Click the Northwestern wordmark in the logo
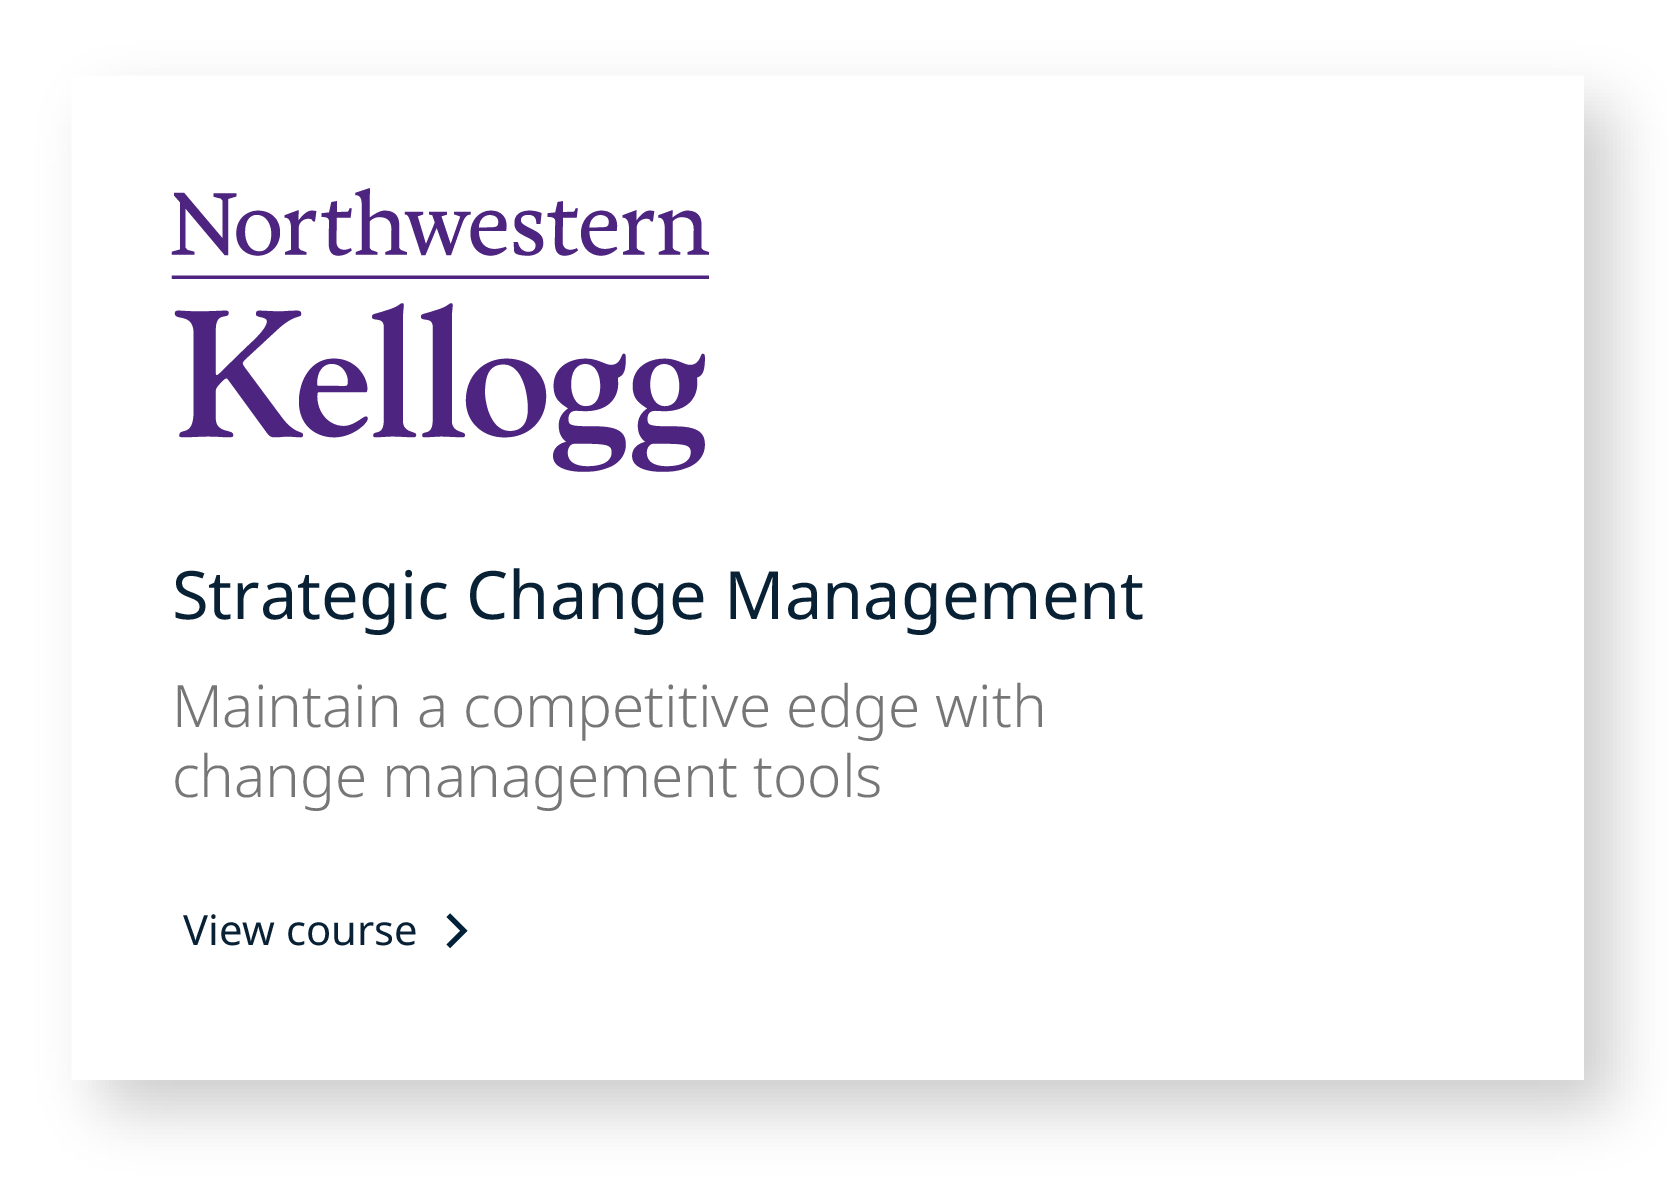Screen dimensions: 1668x1180 click(x=440, y=225)
